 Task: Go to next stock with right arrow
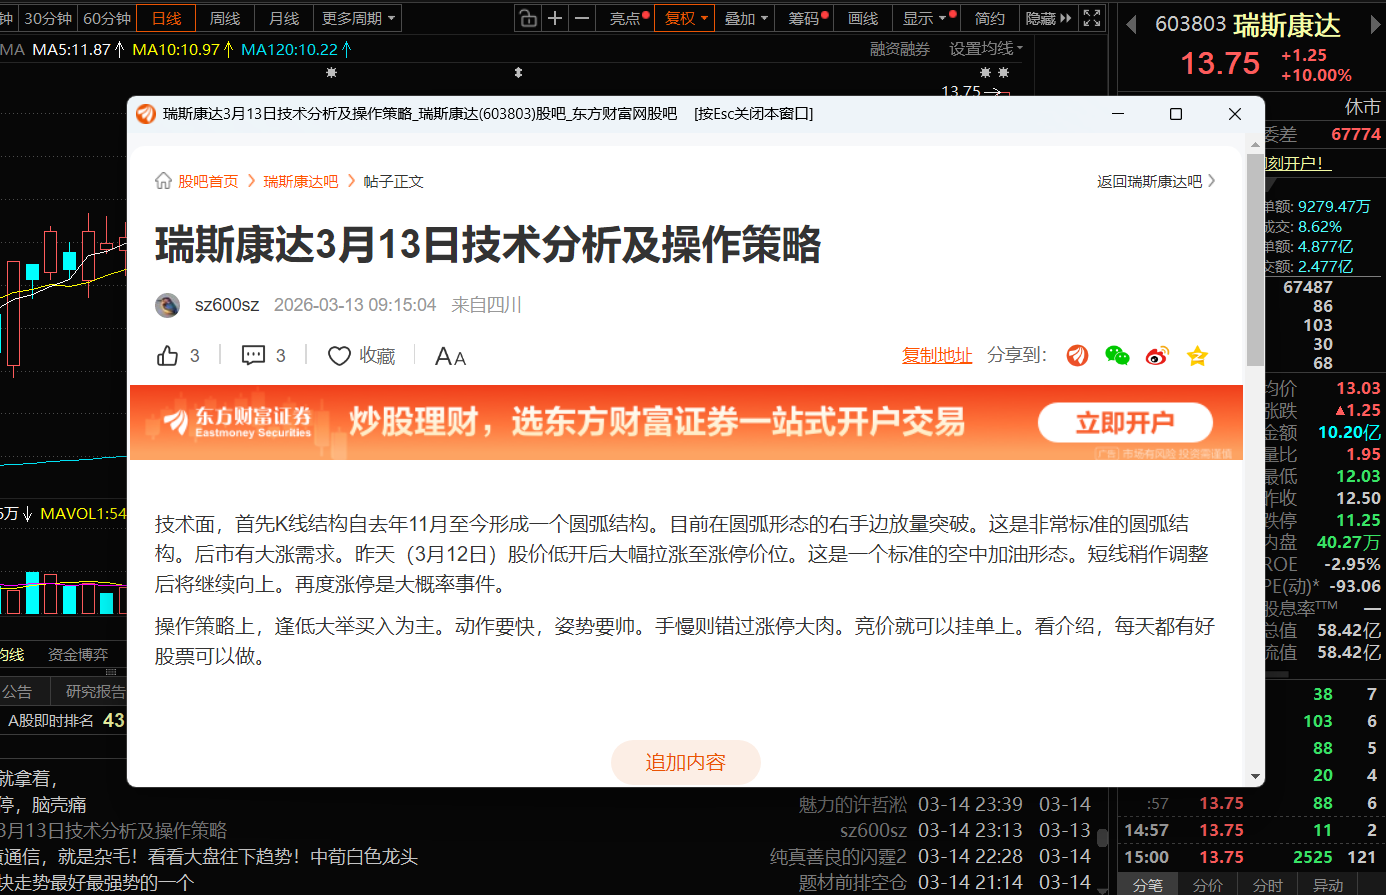tap(1375, 24)
